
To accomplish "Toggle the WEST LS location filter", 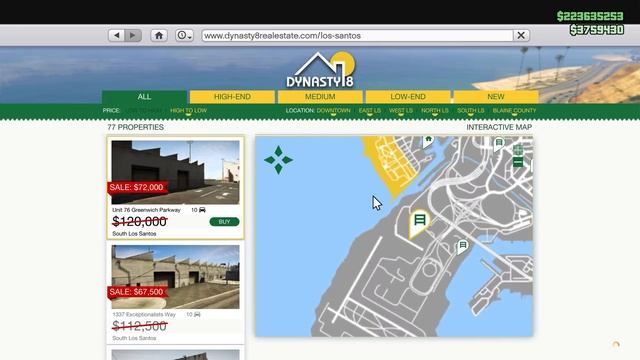I will (401, 111).
